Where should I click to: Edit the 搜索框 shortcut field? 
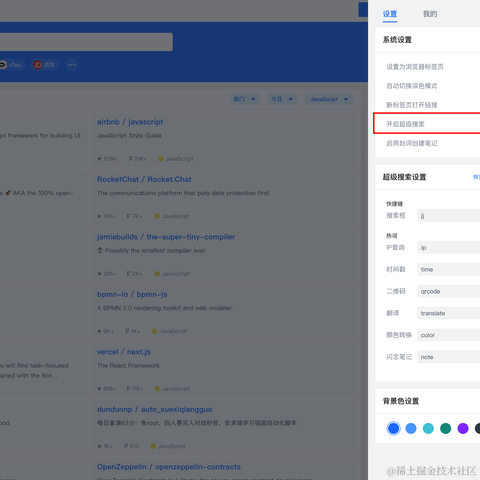pos(449,216)
